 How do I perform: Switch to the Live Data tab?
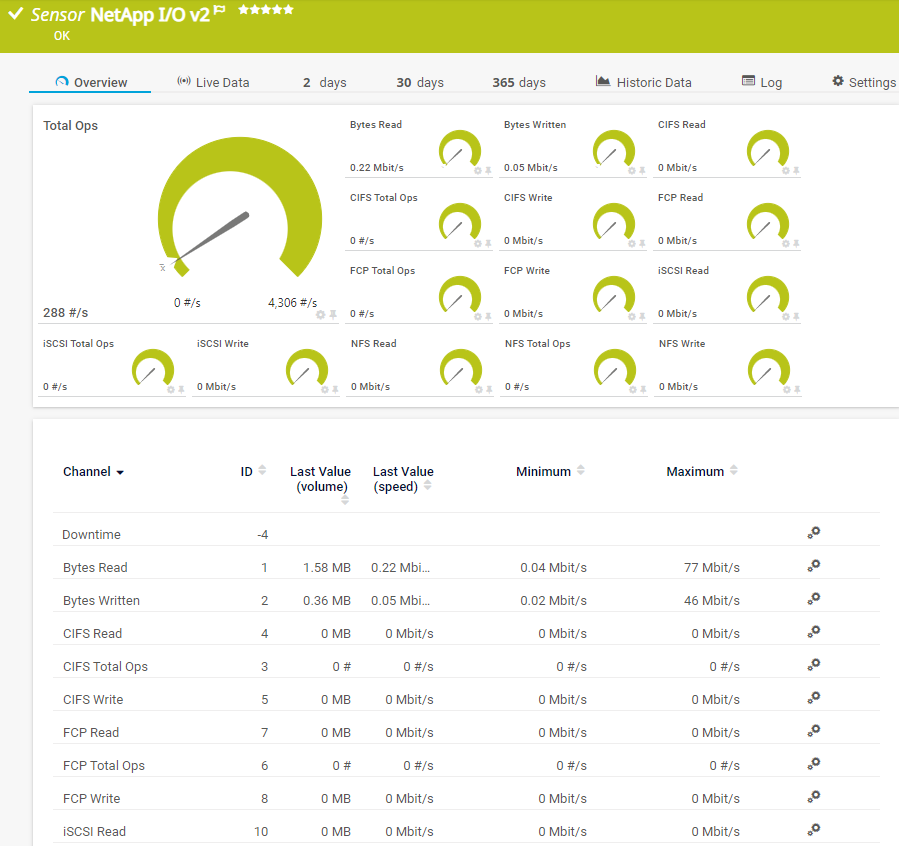213,82
